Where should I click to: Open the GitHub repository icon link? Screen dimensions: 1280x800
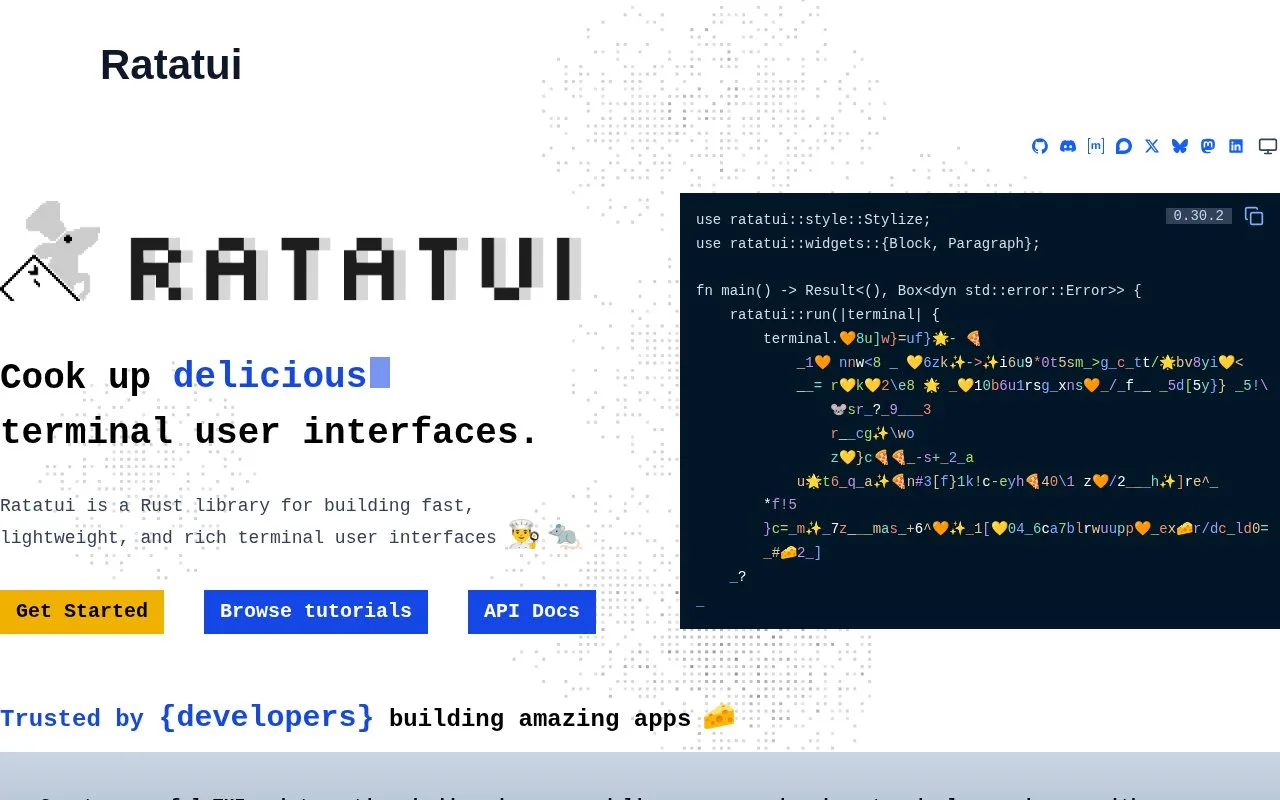pyautogui.click(x=1040, y=146)
